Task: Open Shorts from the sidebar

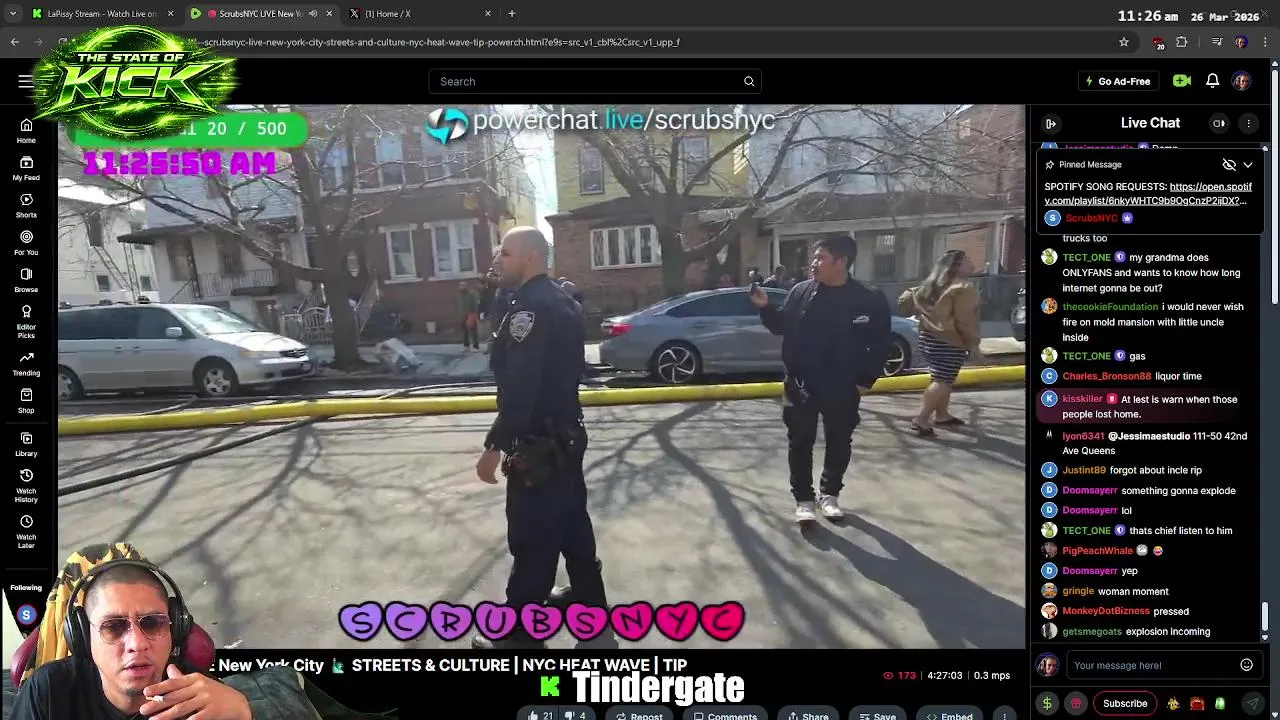Action: click(x=26, y=205)
